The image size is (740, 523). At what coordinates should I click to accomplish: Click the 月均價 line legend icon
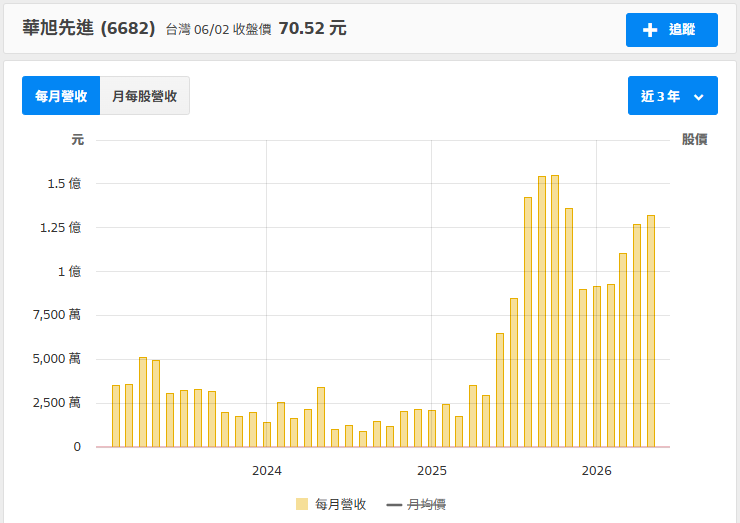[x=394, y=505]
